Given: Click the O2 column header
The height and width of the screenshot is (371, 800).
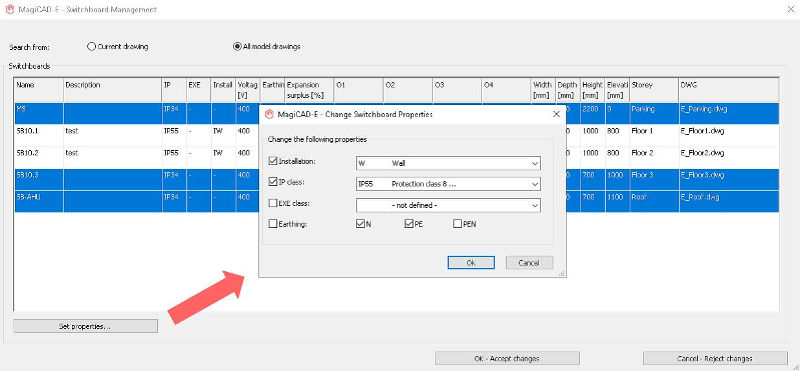Looking at the screenshot, I should coord(407,90).
